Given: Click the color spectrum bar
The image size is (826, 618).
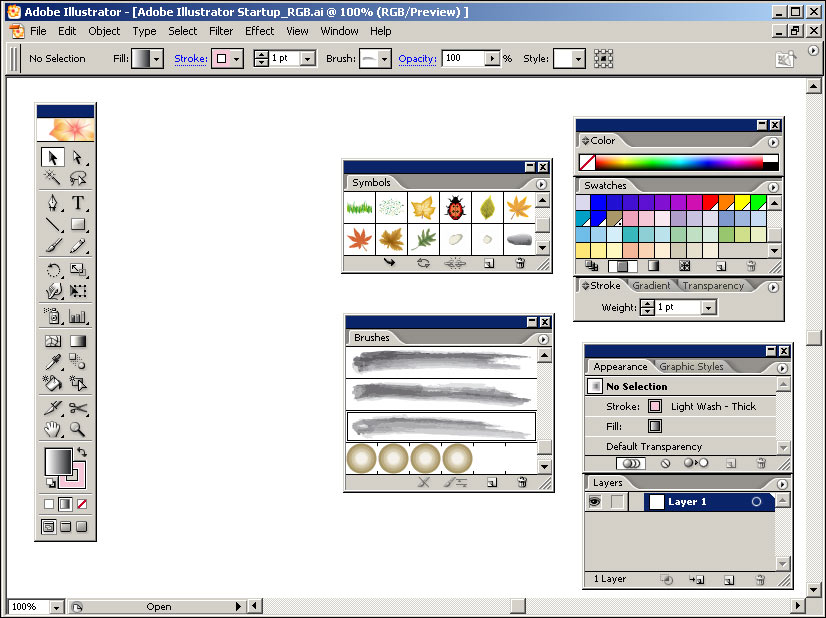Looking at the screenshot, I should [x=679, y=162].
